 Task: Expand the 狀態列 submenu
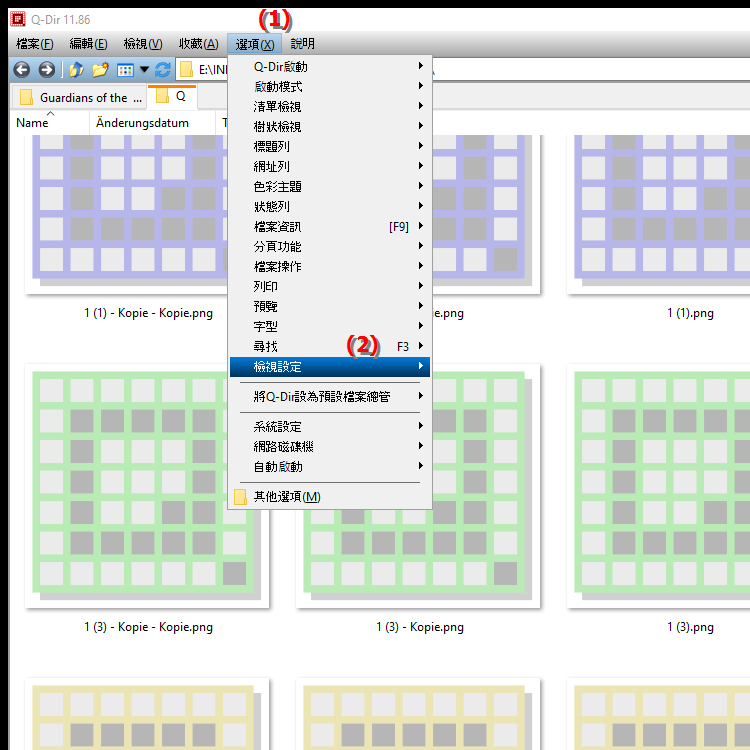coord(330,207)
